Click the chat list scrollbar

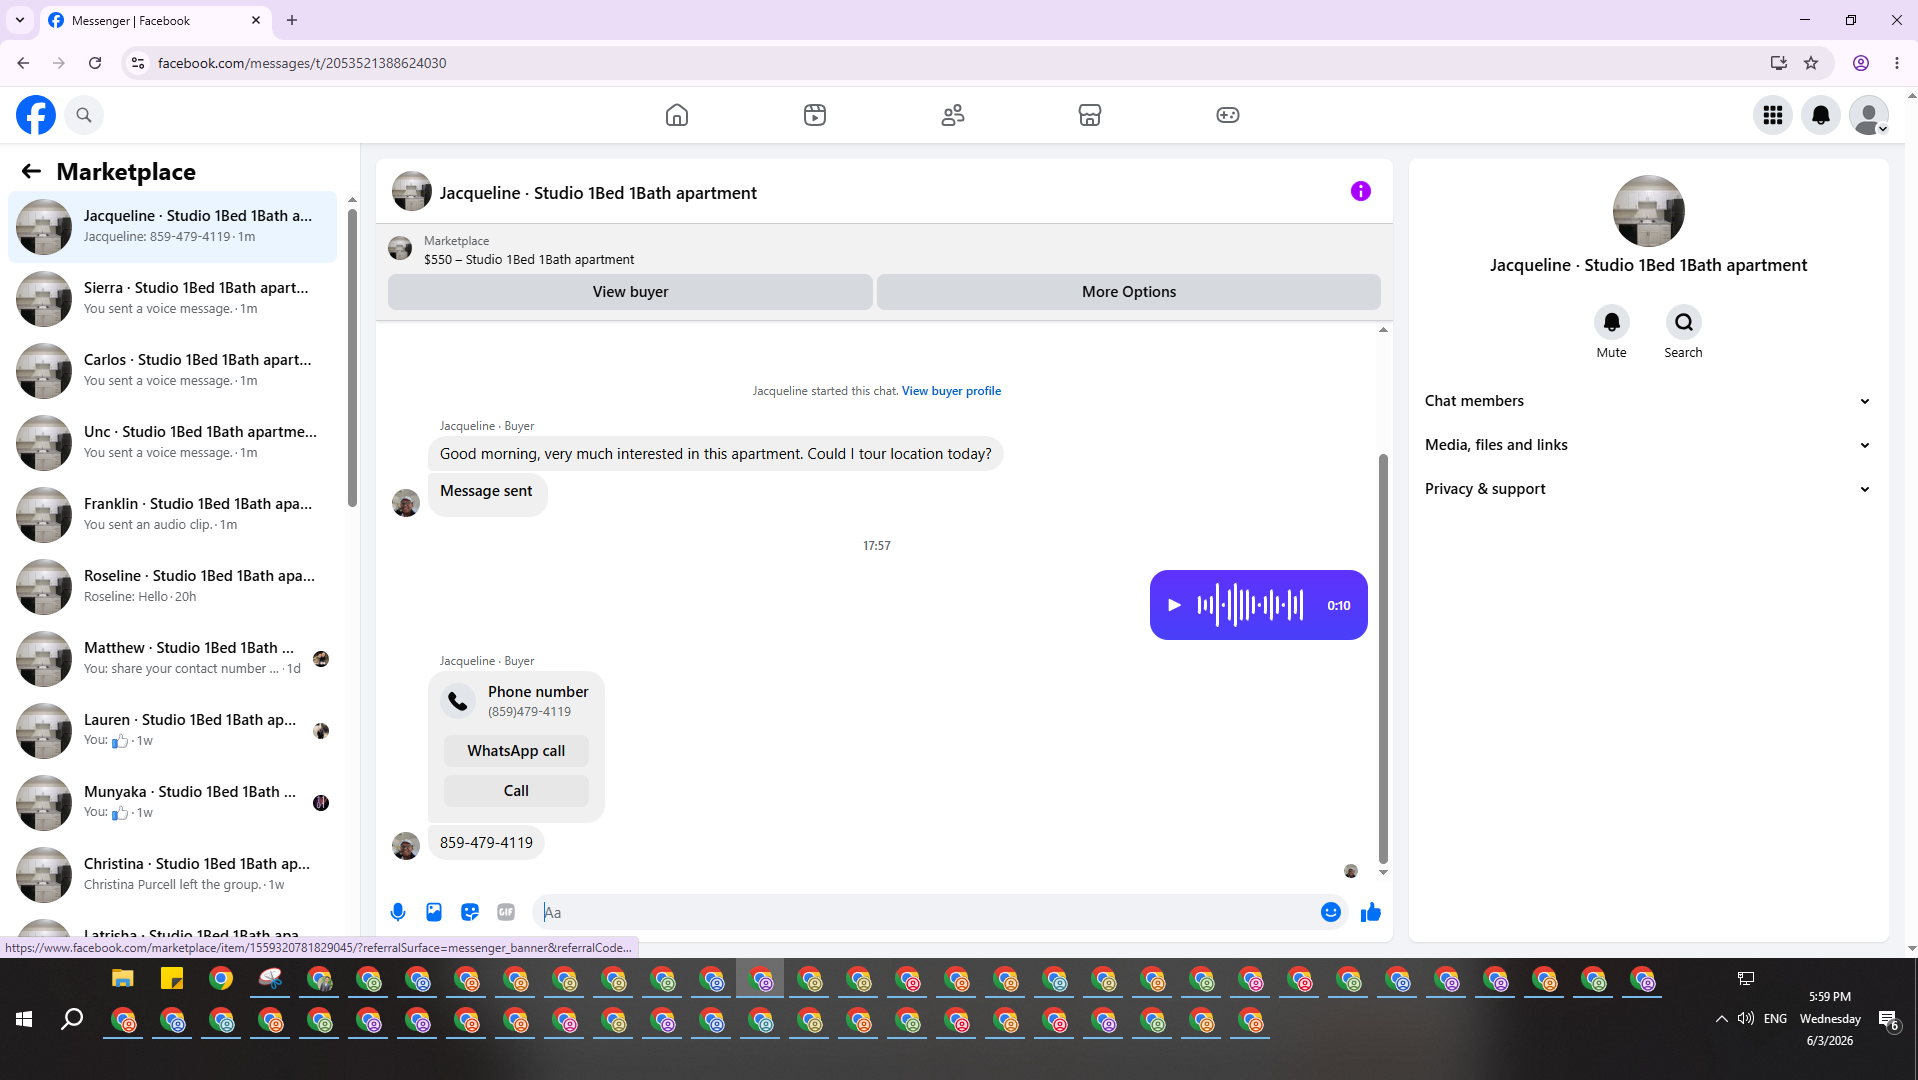click(x=352, y=357)
